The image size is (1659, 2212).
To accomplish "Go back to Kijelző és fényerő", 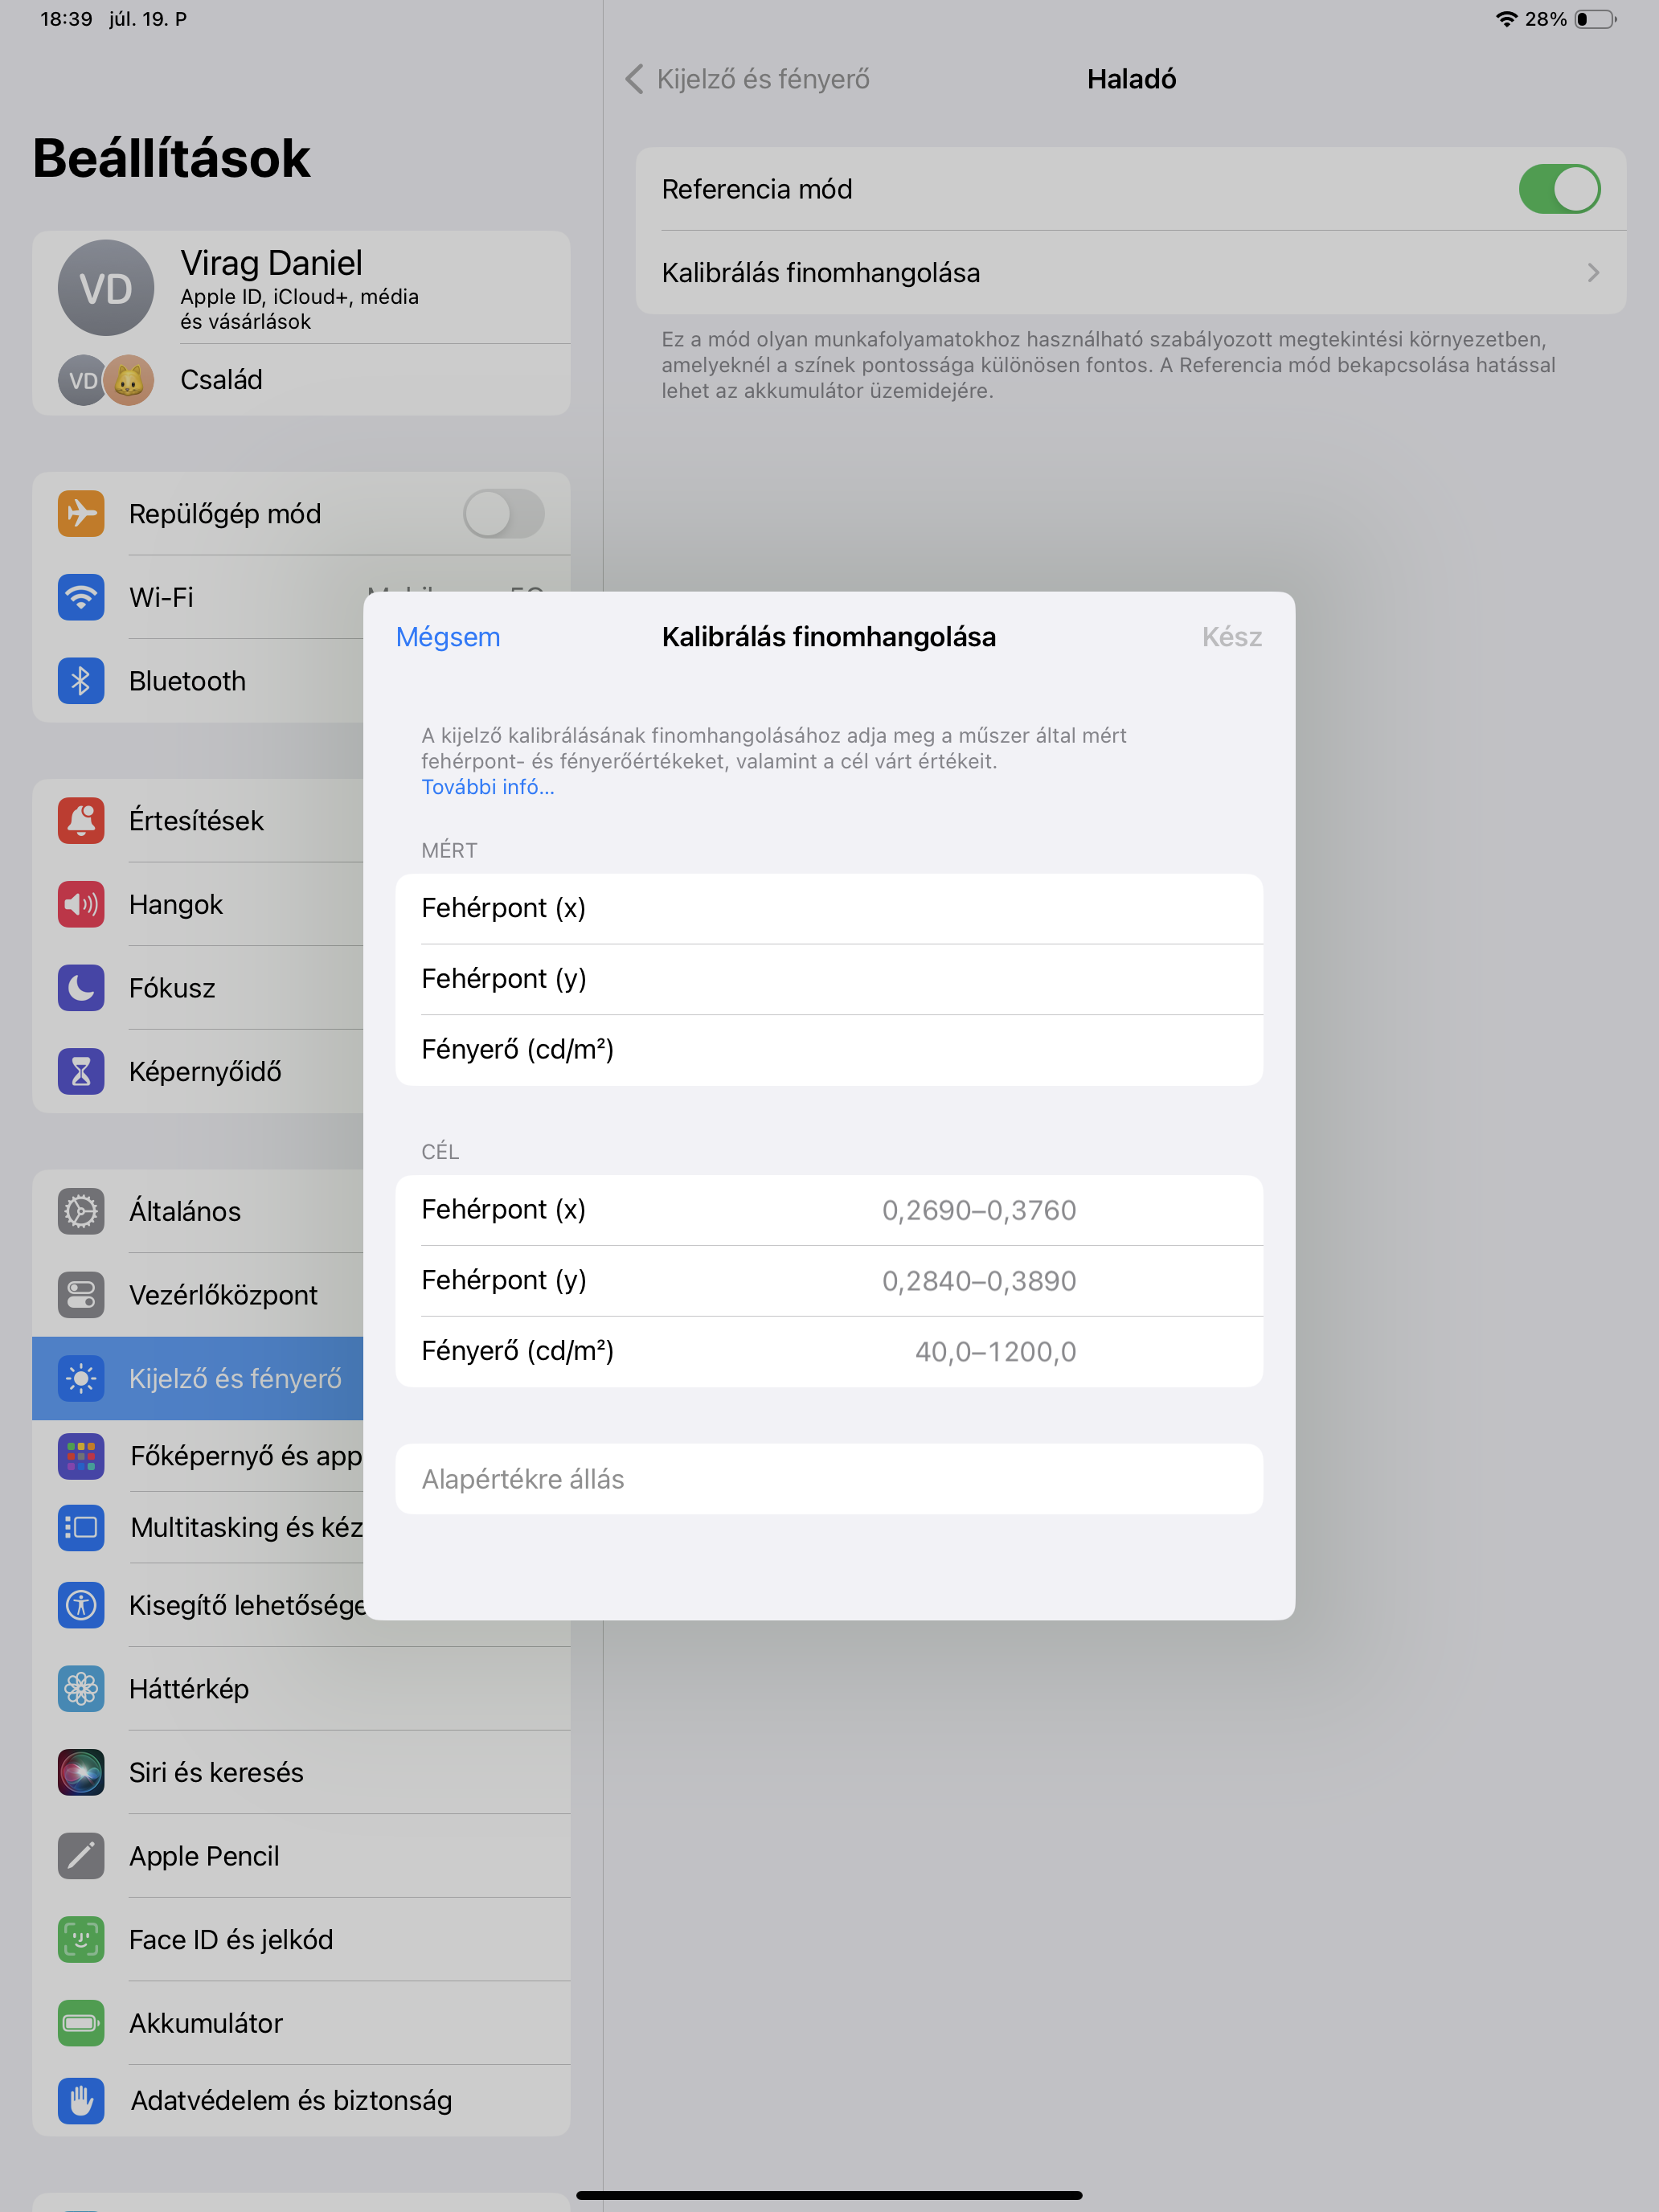I will pos(748,79).
